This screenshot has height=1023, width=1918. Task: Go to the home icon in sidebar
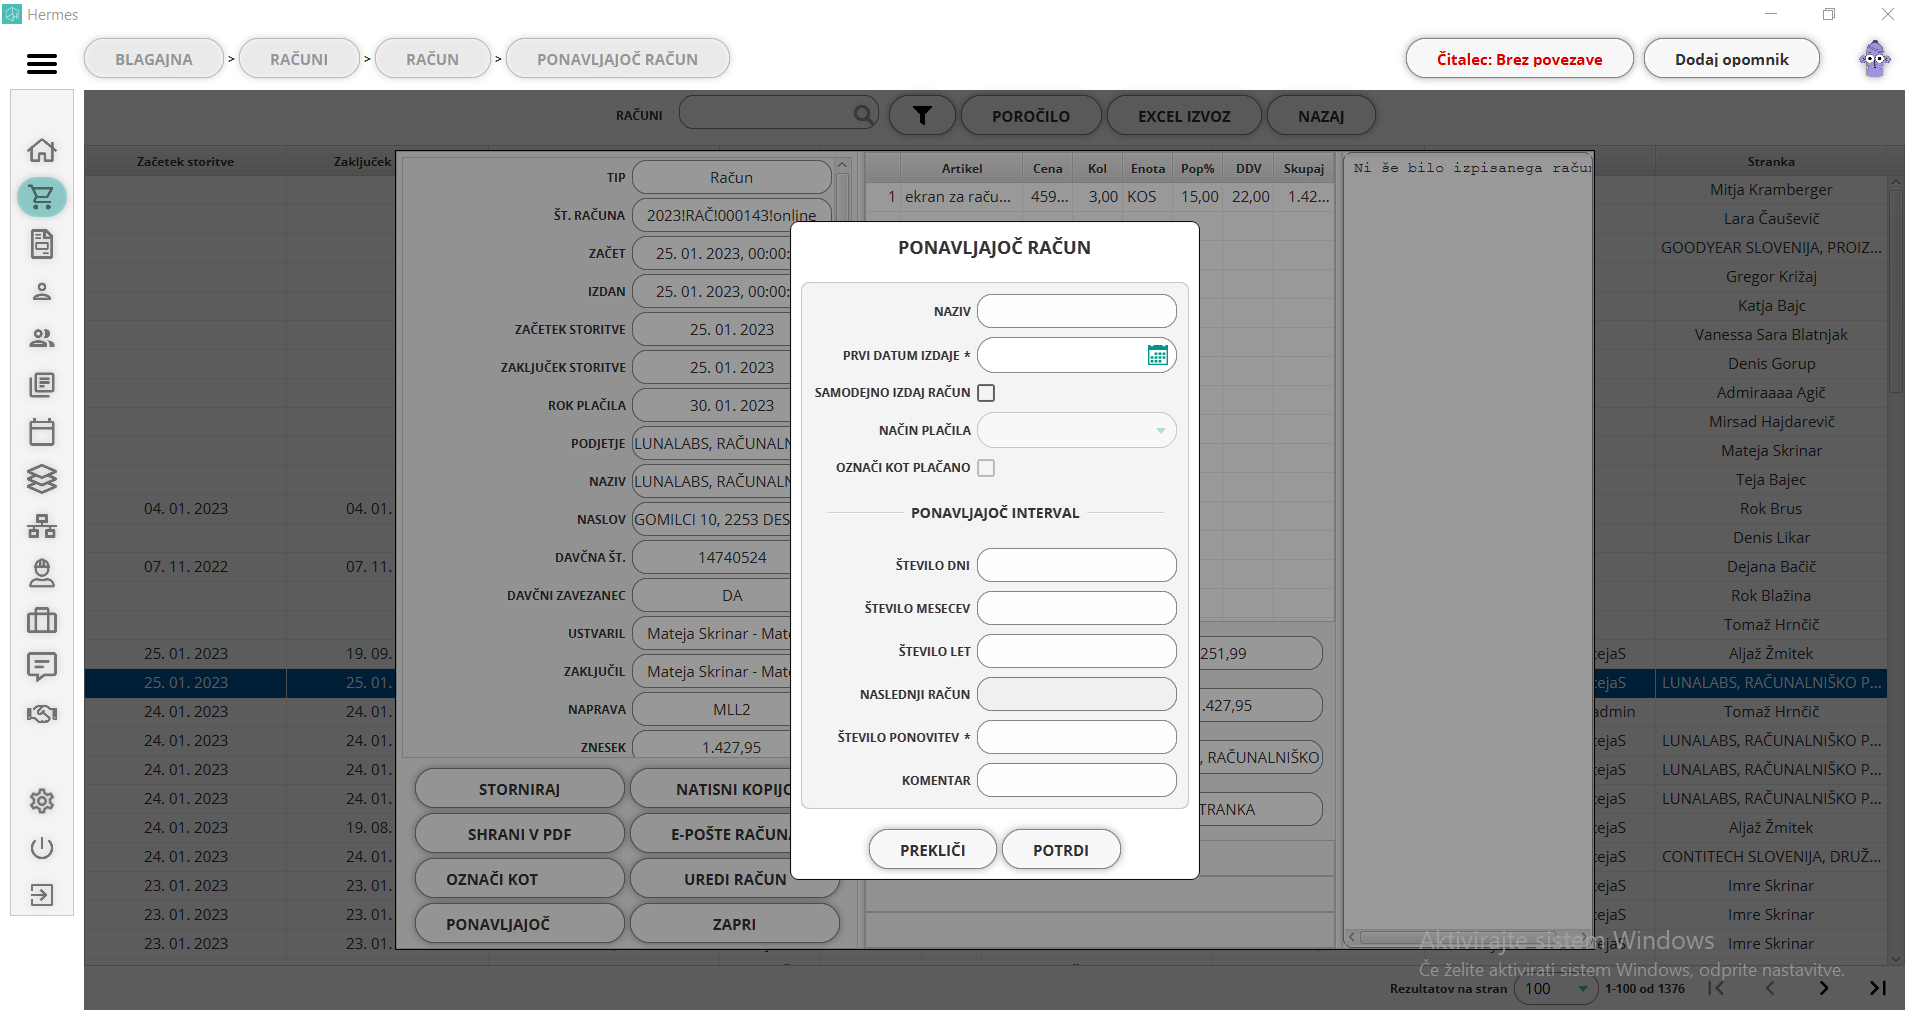coord(42,150)
